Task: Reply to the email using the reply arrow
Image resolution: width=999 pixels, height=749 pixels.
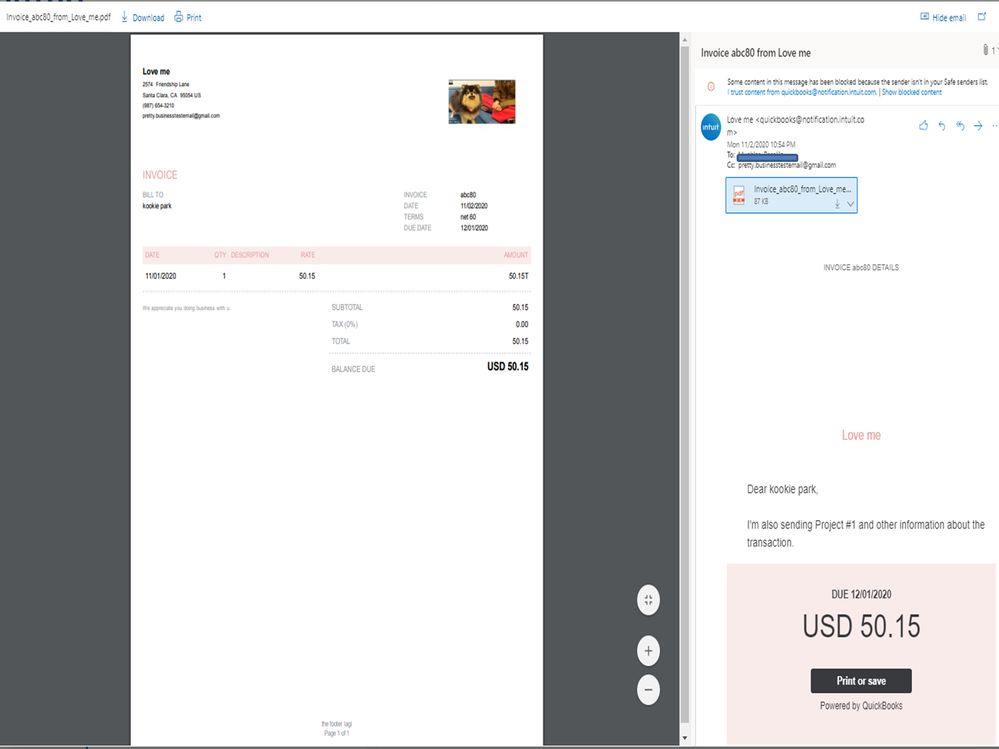Action: point(941,125)
